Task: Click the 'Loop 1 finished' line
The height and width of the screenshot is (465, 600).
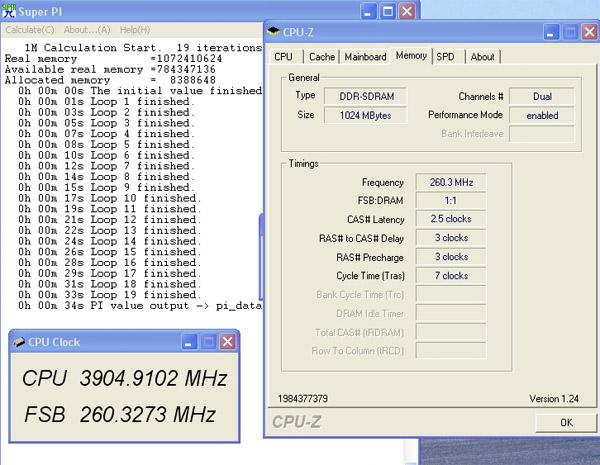Action: pyautogui.click(x=107, y=102)
